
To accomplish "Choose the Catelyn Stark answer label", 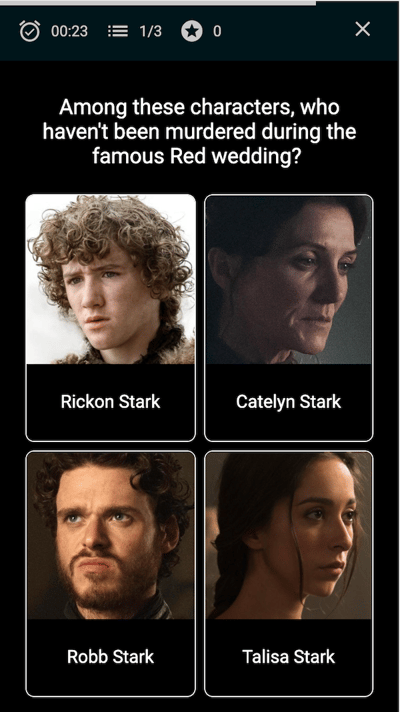I will tap(289, 402).
